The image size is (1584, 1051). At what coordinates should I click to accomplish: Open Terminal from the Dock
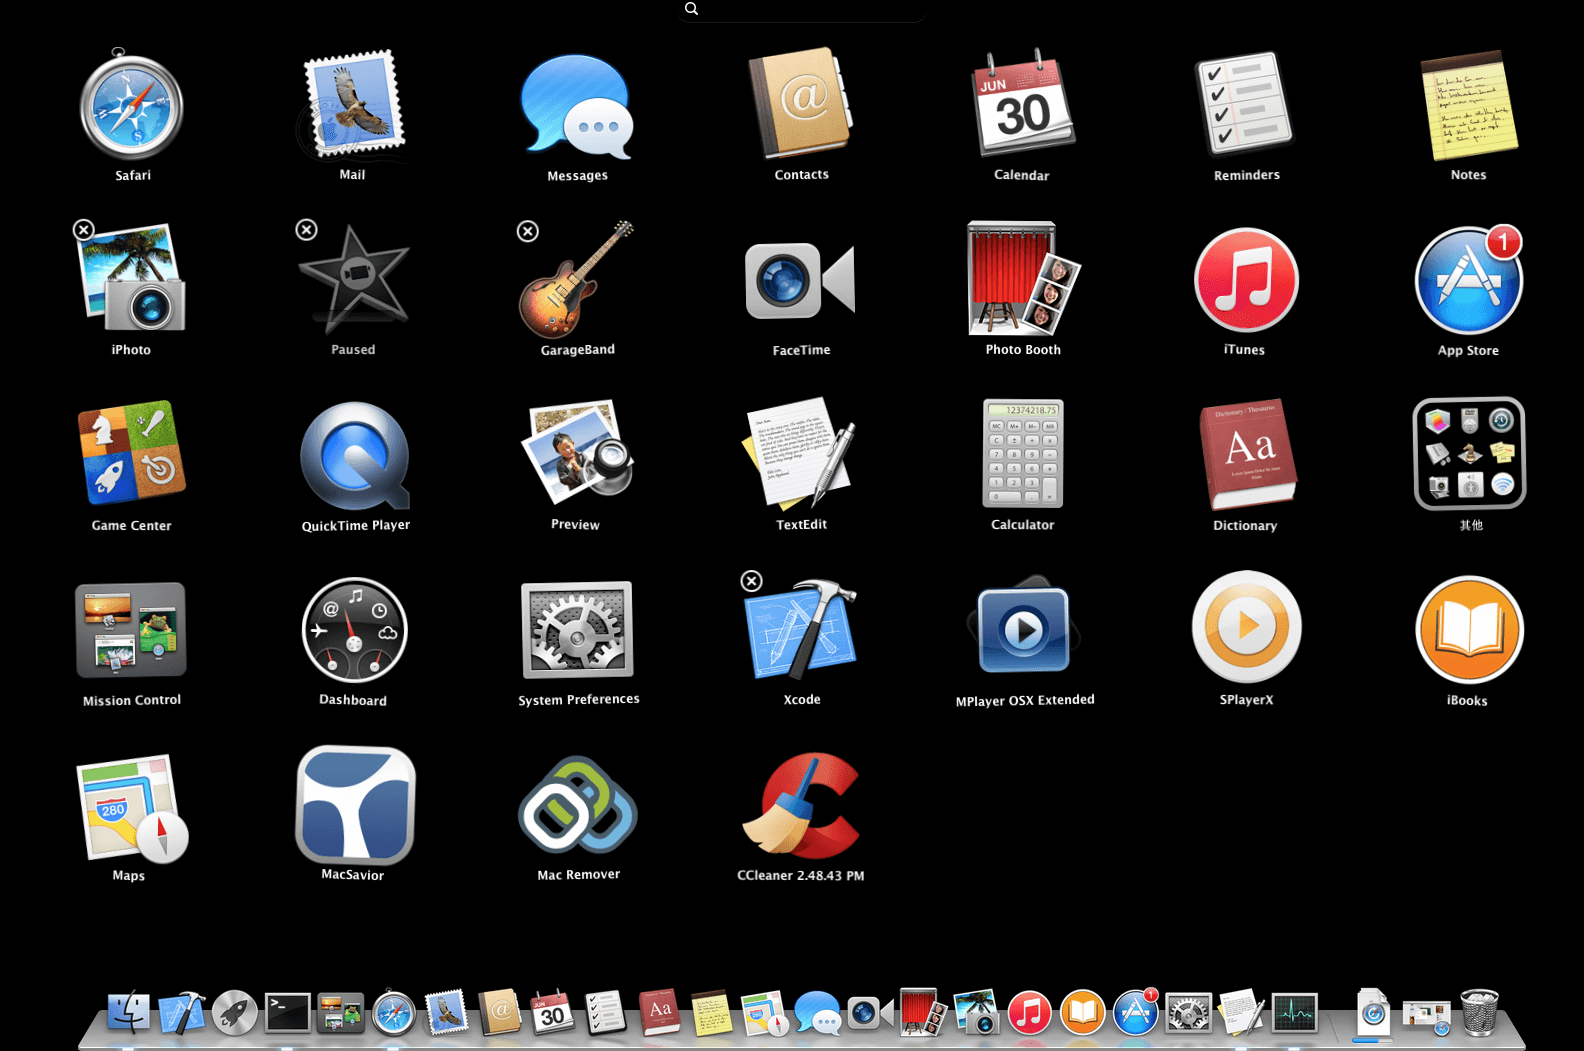point(287,1013)
